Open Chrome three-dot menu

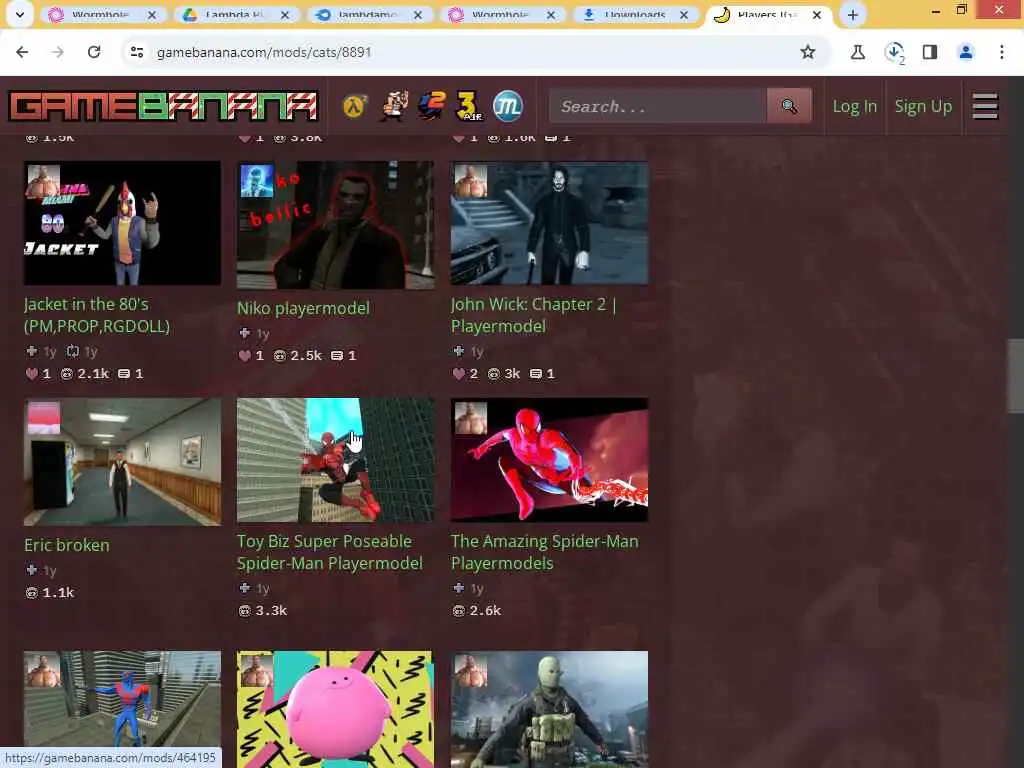tap(1002, 52)
